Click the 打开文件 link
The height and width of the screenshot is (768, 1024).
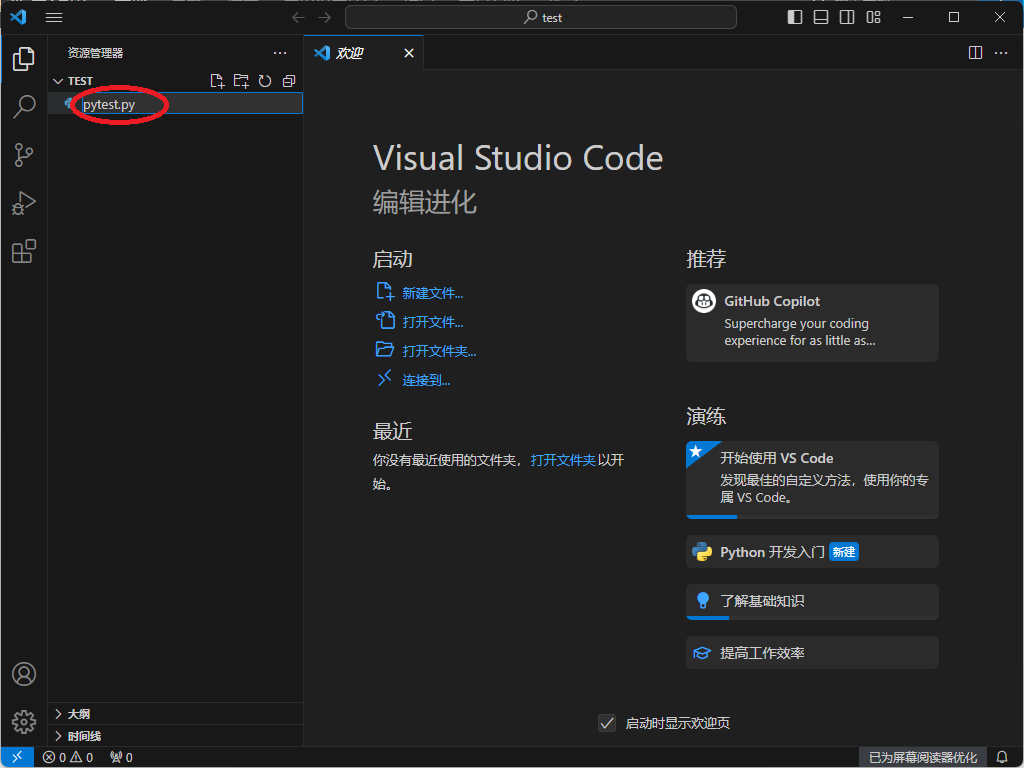(432, 322)
